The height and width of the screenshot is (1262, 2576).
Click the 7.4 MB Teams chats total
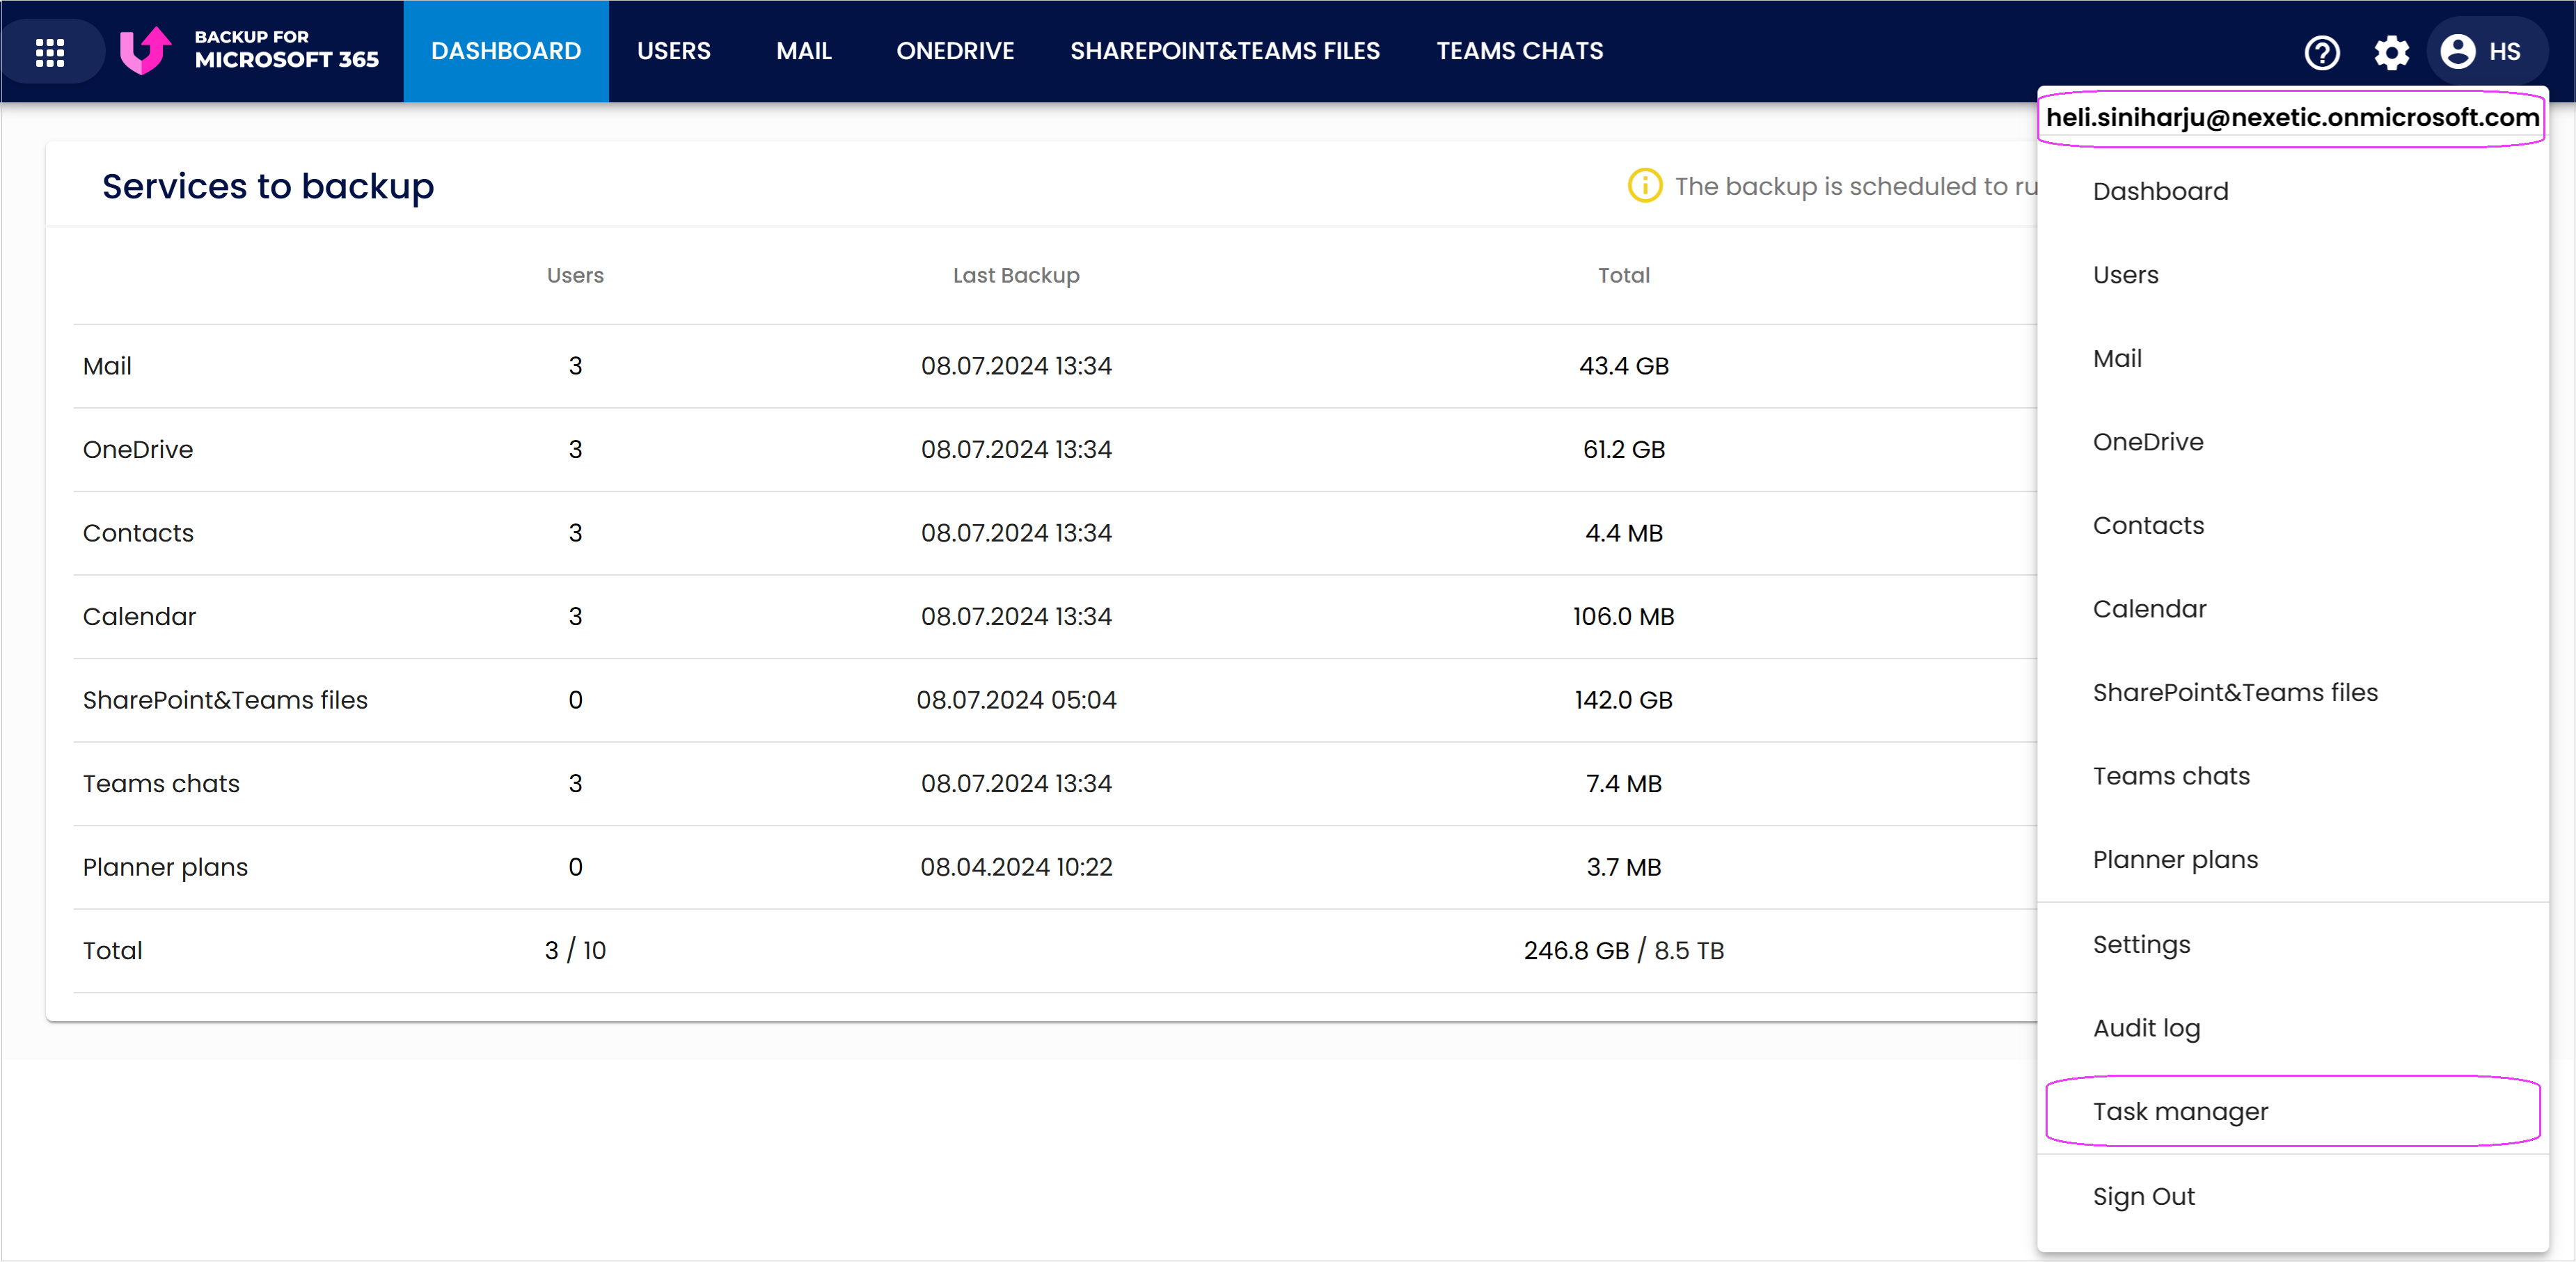[x=1623, y=784]
